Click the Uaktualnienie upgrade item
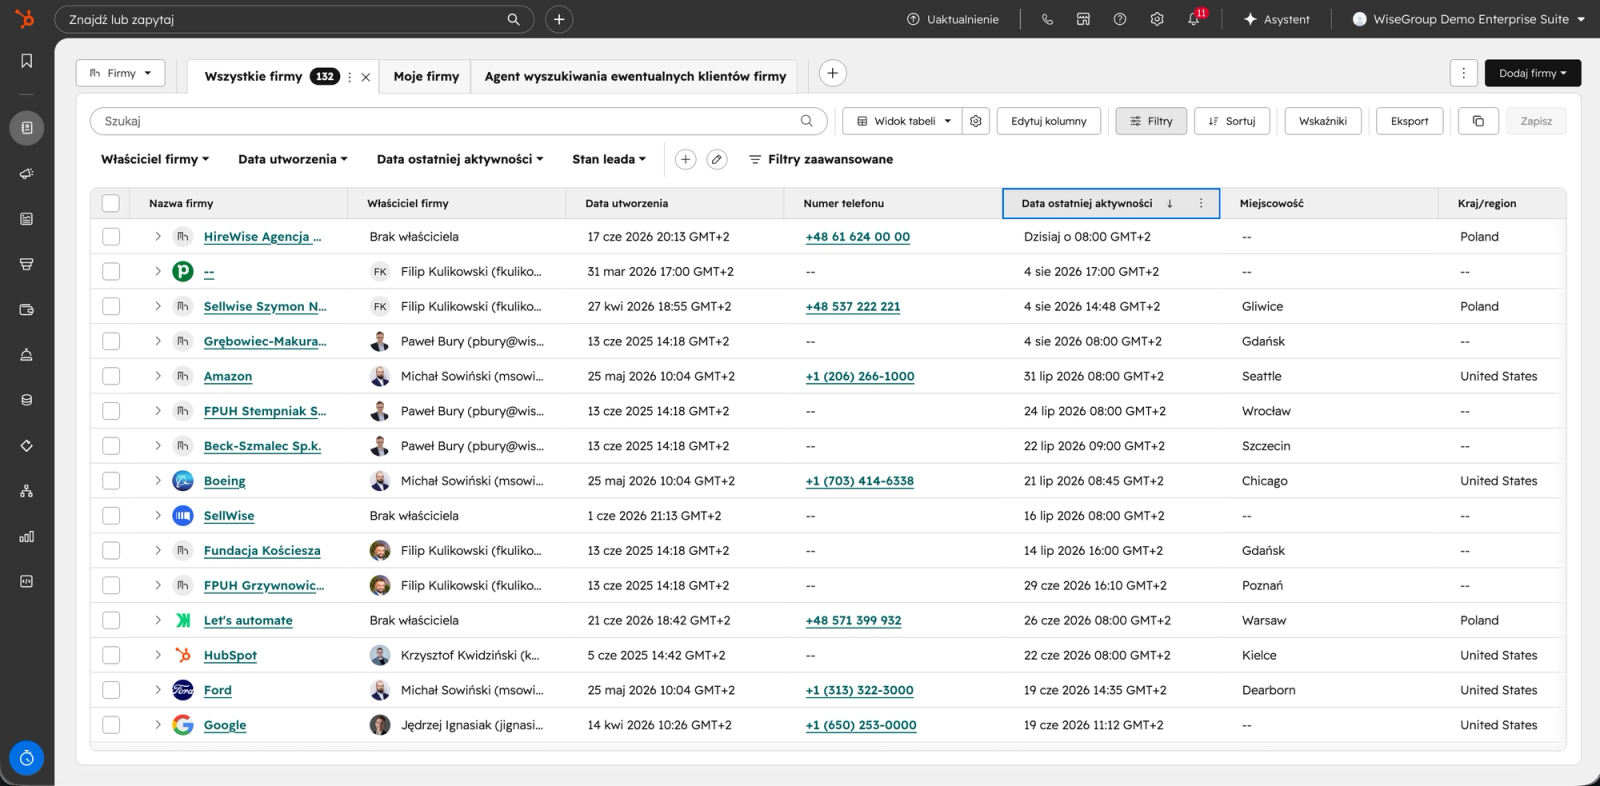 (952, 19)
